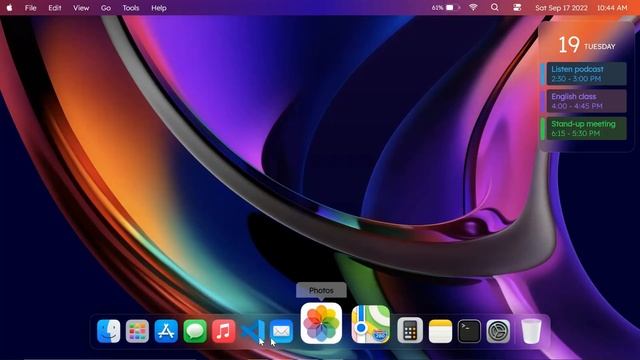Open Finder from the dock

tap(109, 331)
